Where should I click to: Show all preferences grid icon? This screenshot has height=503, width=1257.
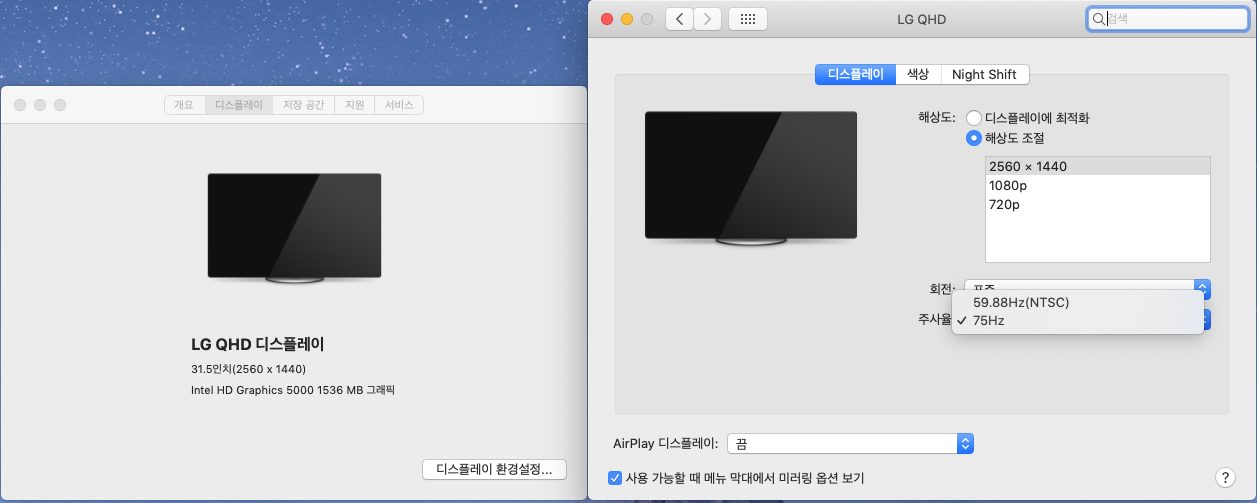pos(747,18)
